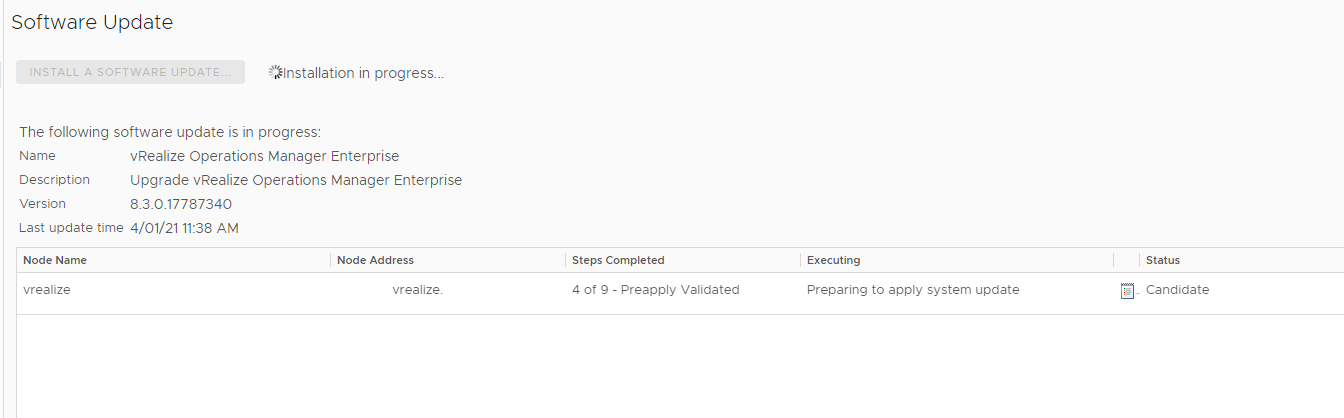Viewport: 1344px width, 418px height.
Task: Click the '4 of 9 - Preapply Validated' cell
Action: pos(655,290)
